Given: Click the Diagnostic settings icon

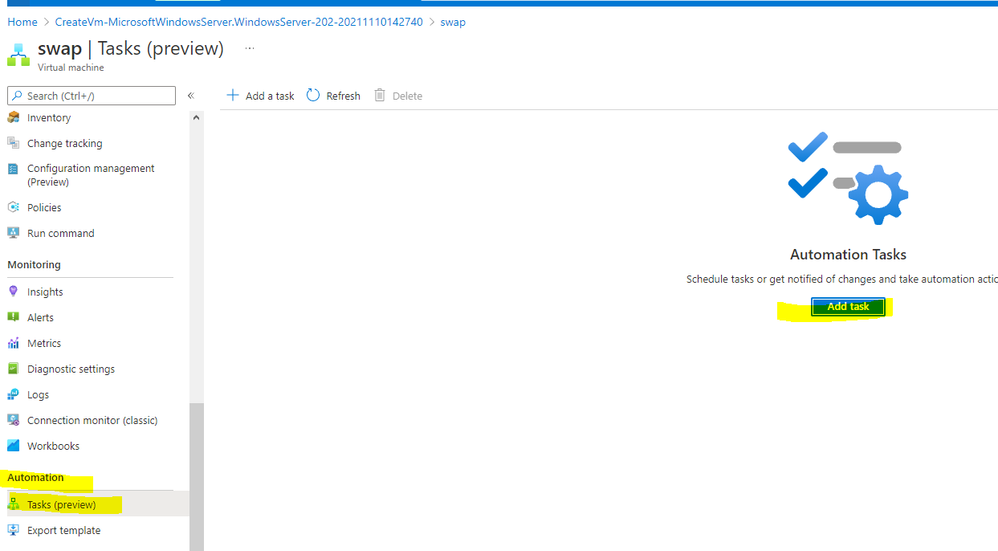Looking at the screenshot, I should pyautogui.click(x=13, y=368).
